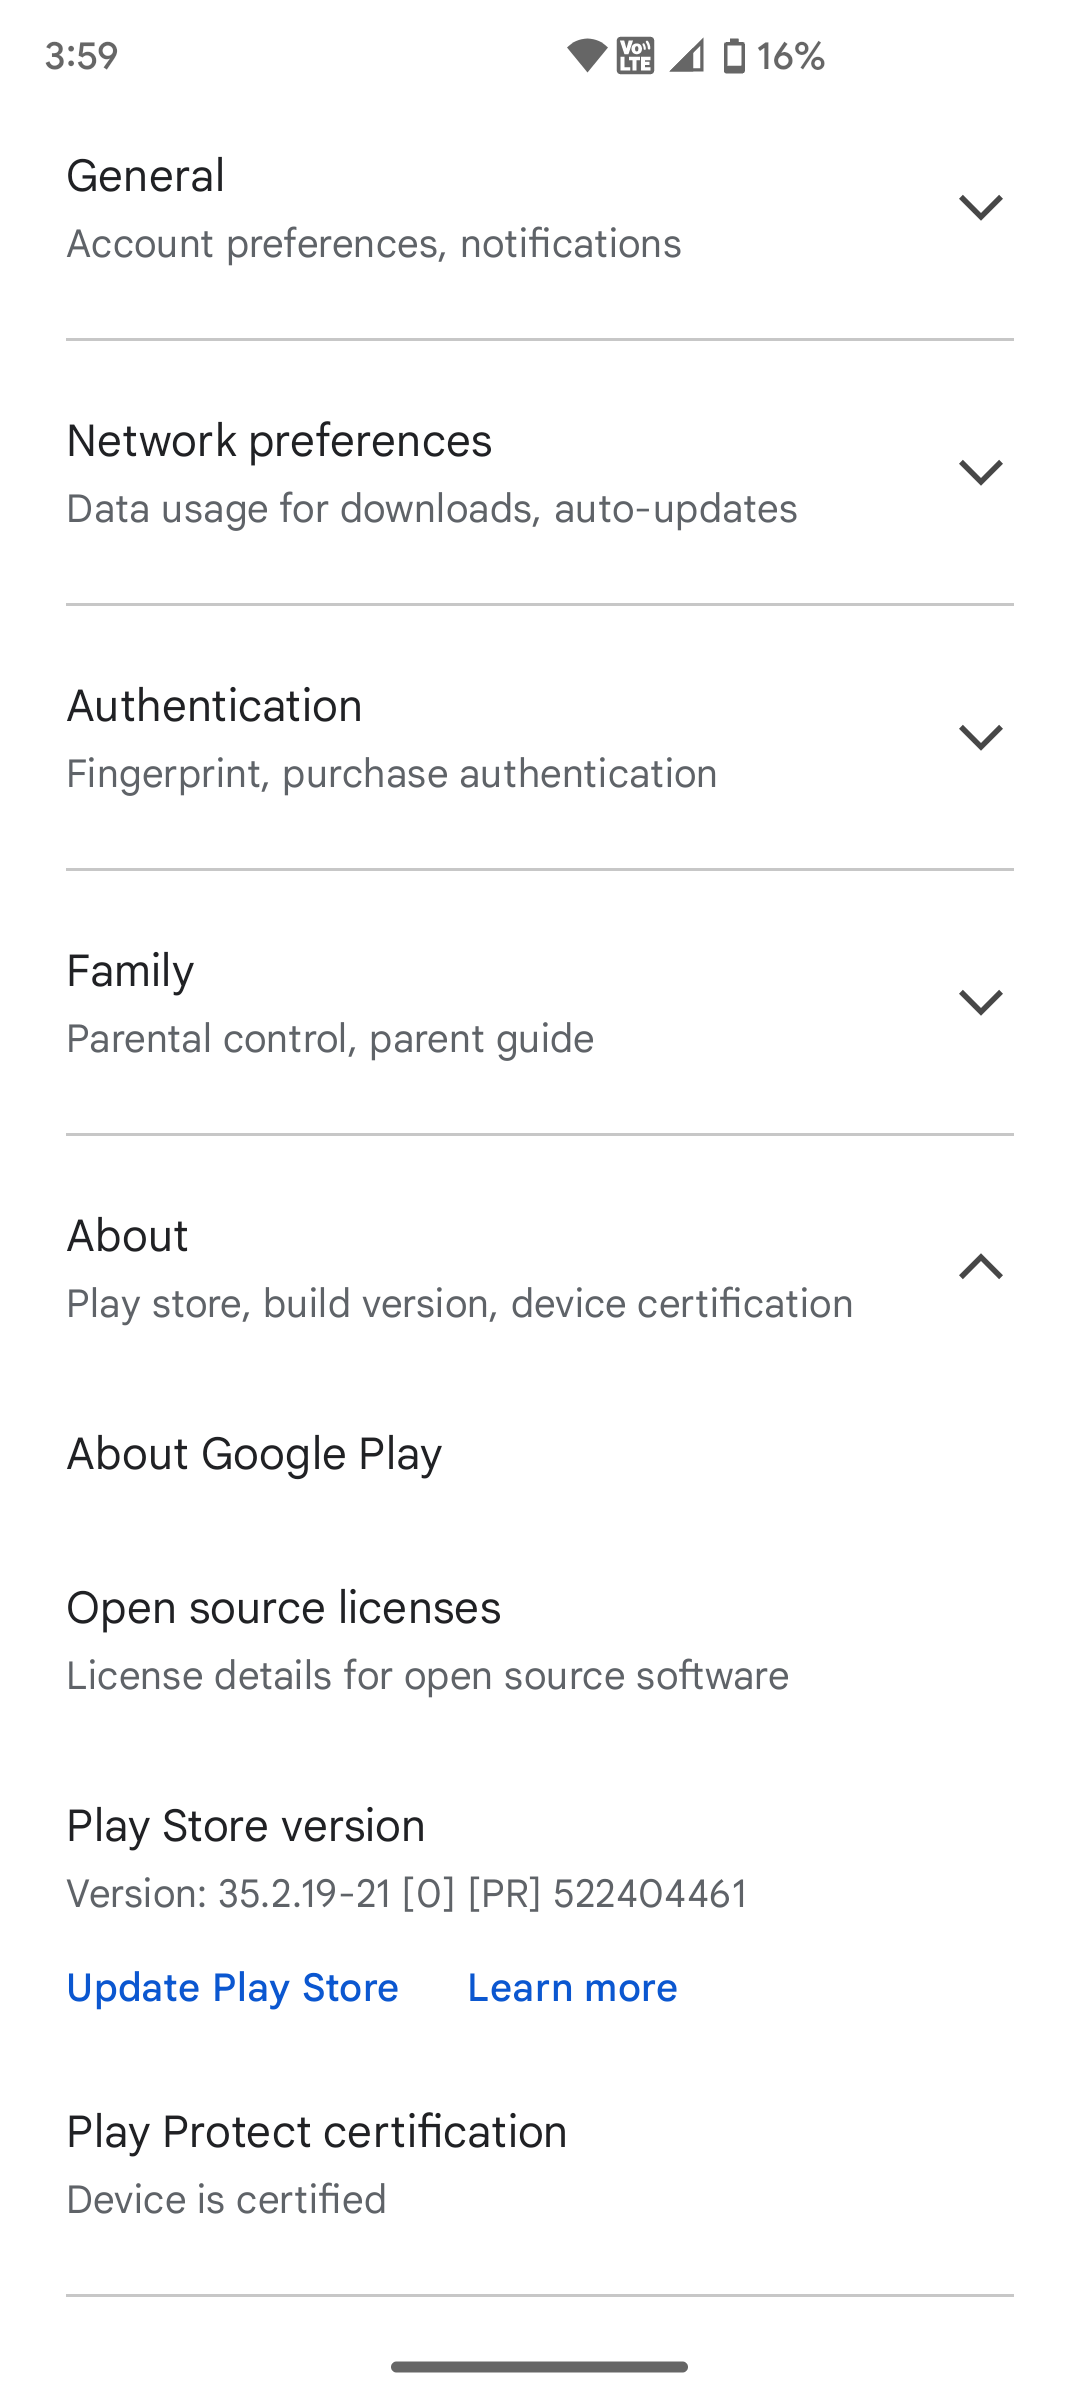Tap the Wi-Fi status icon
1080x2400 pixels.
(587, 56)
